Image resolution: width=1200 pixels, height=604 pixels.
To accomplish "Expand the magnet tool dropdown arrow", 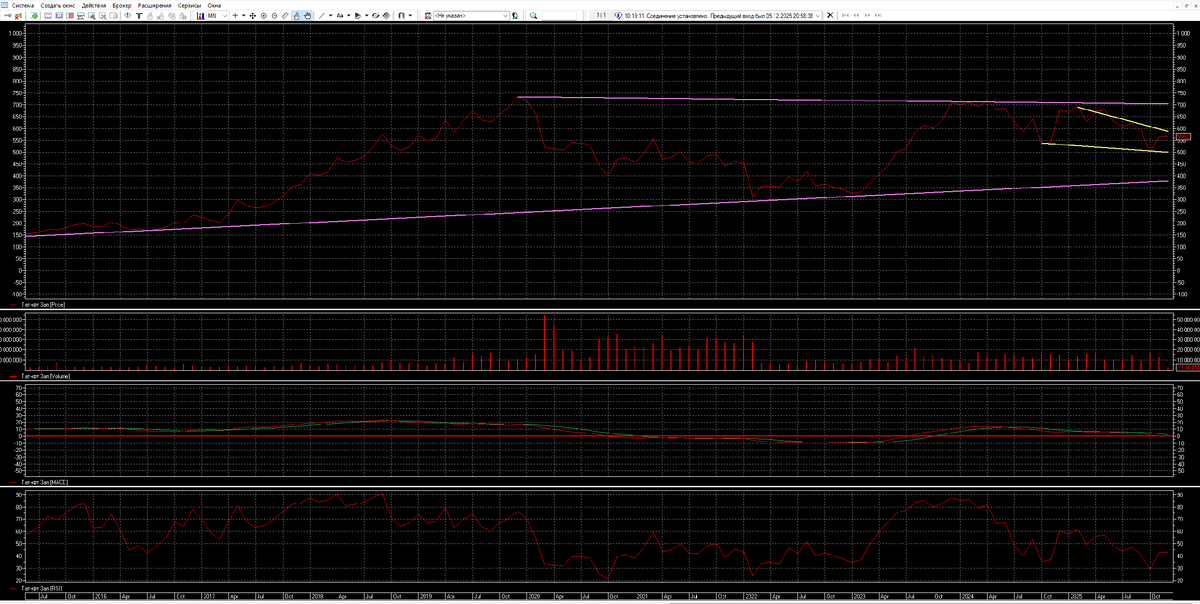I will tap(411, 16).
